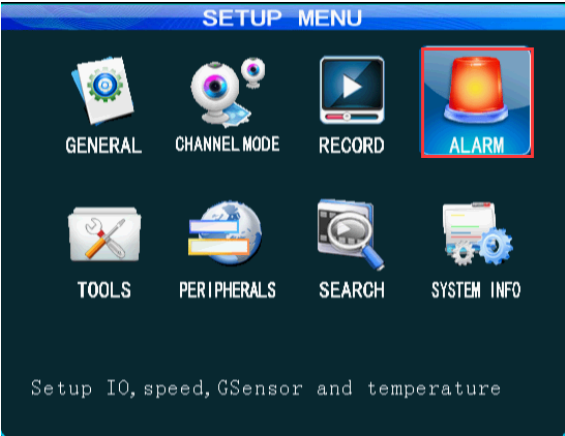Screen dimensions: 565x436
Task: Open the Record play-screen icon
Action: (x=352, y=90)
